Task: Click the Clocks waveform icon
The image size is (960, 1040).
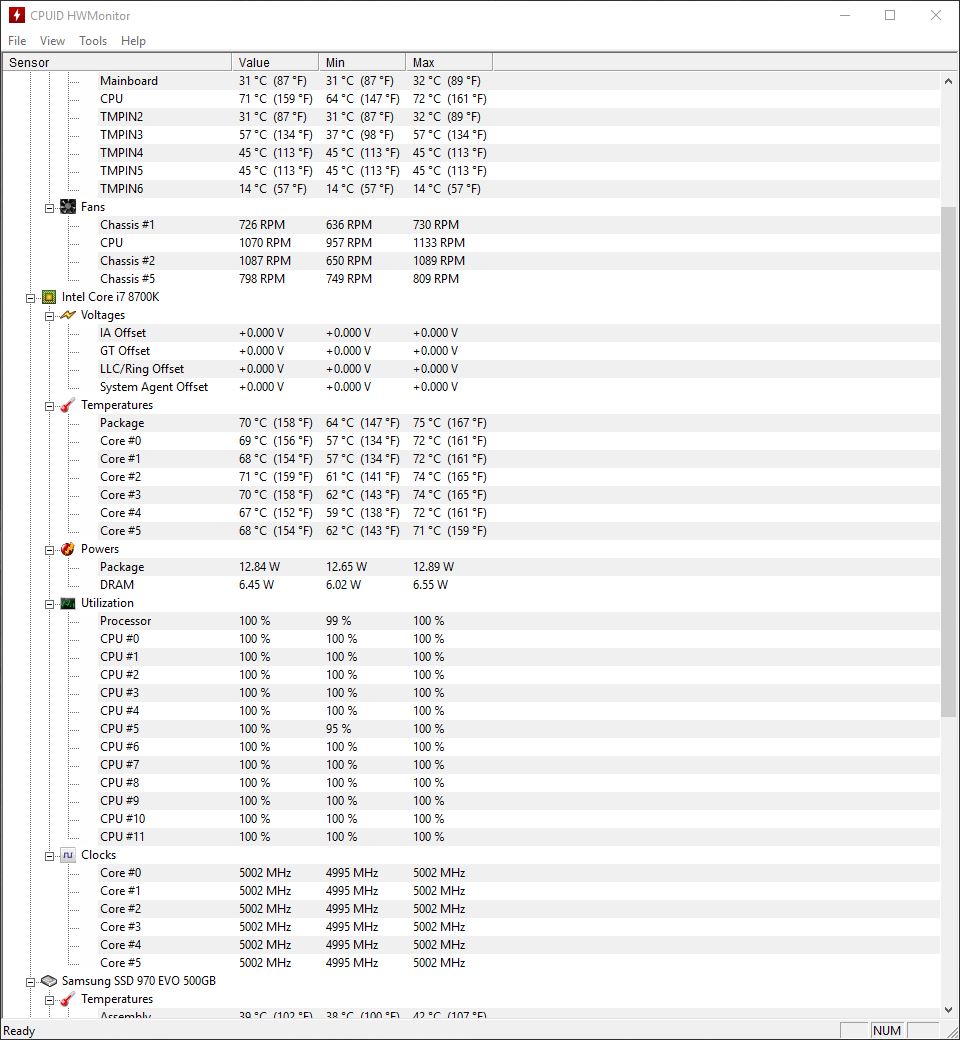Action: 68,855
